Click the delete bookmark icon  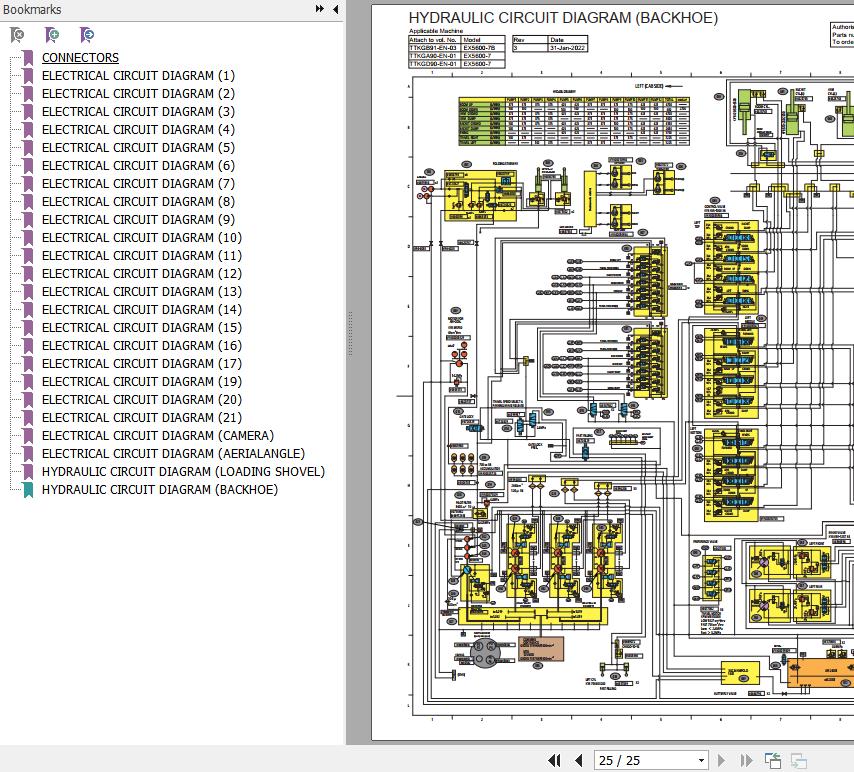pyautogui.click(x=17, y=35)
